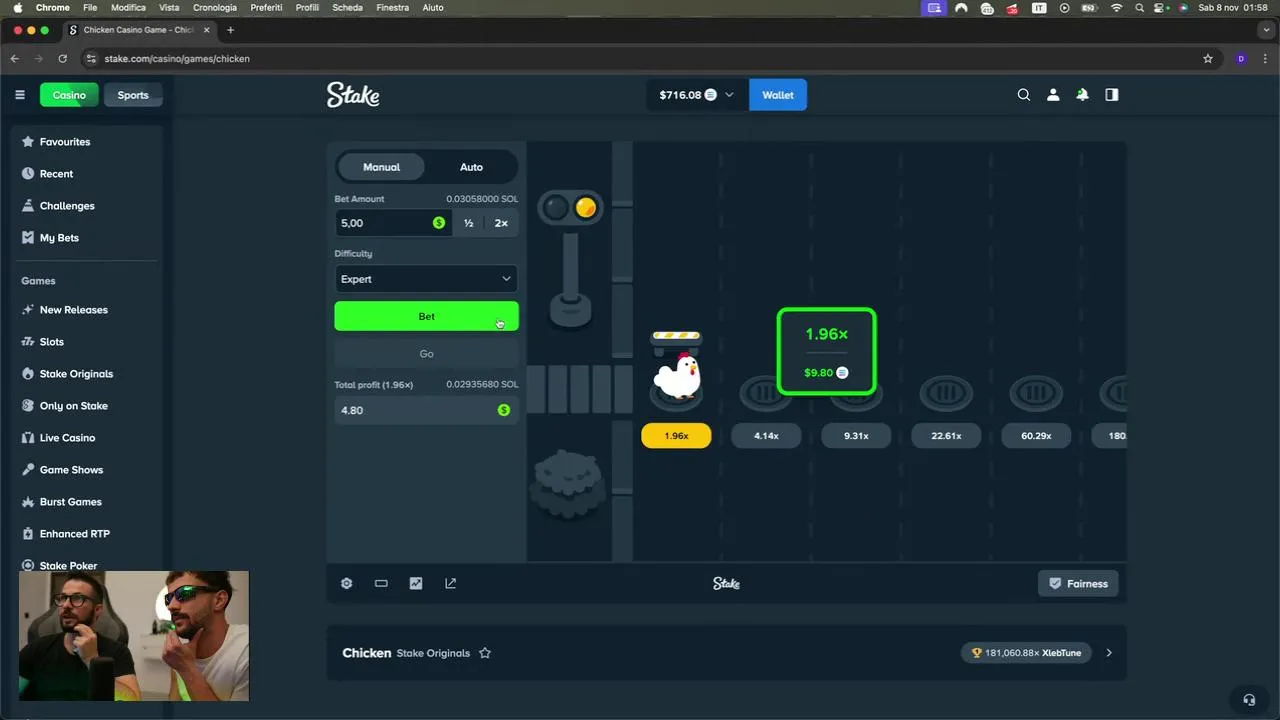Open the Cronologia menu
This screenshot has height=720, width=1280.
coord(215,7)
